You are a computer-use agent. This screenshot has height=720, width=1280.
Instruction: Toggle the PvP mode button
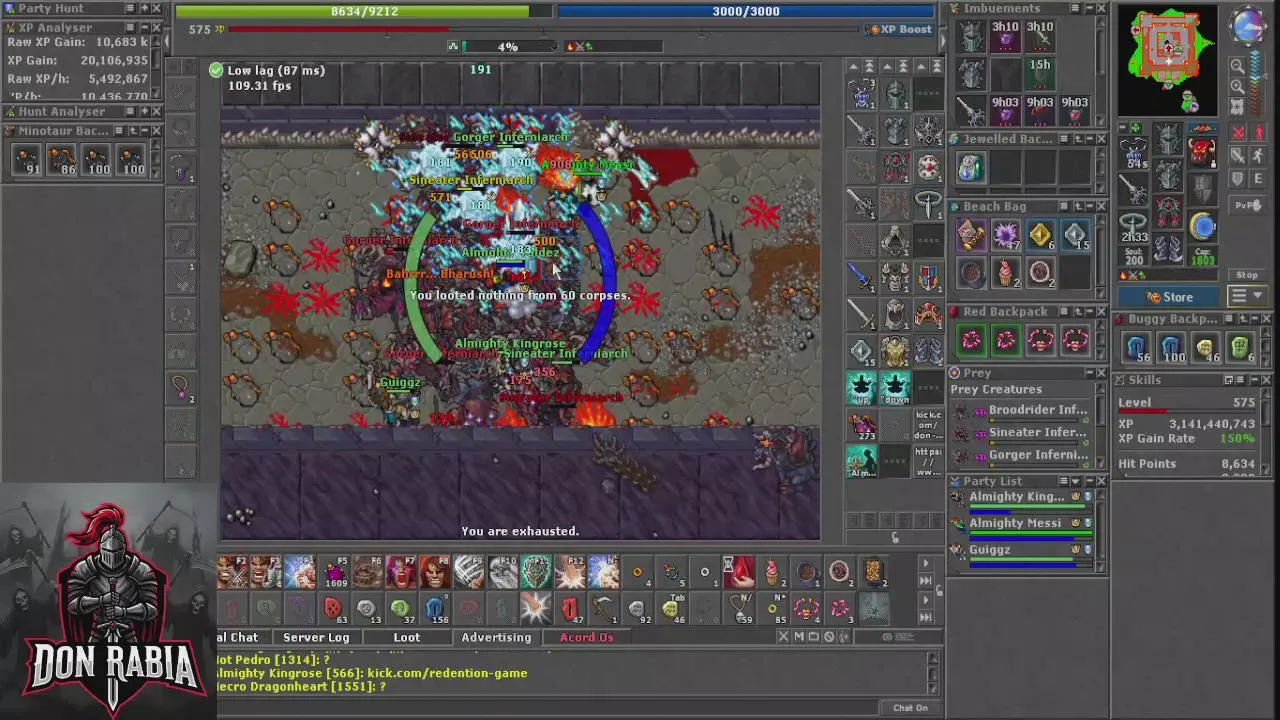point(1247,205)
